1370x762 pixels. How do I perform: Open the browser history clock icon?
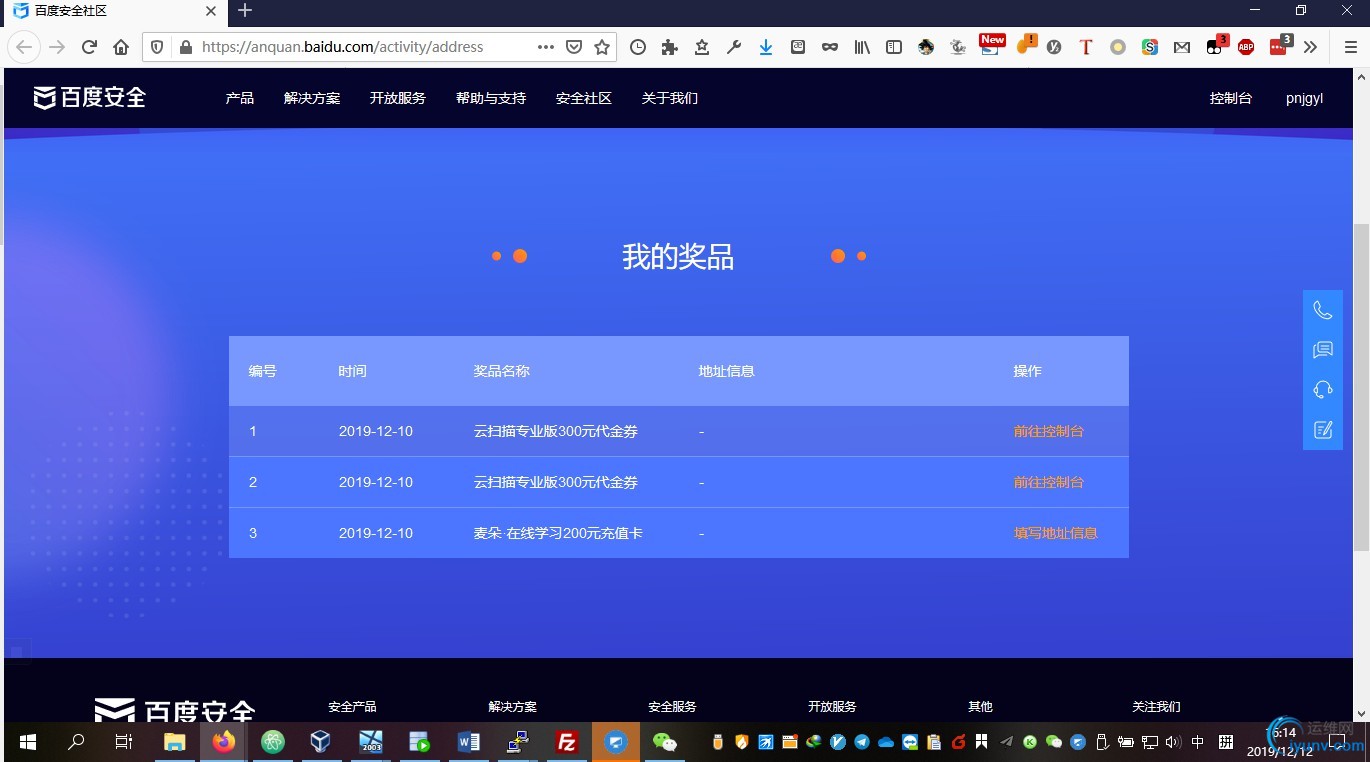pyautogui.click(x=637, y=47)
